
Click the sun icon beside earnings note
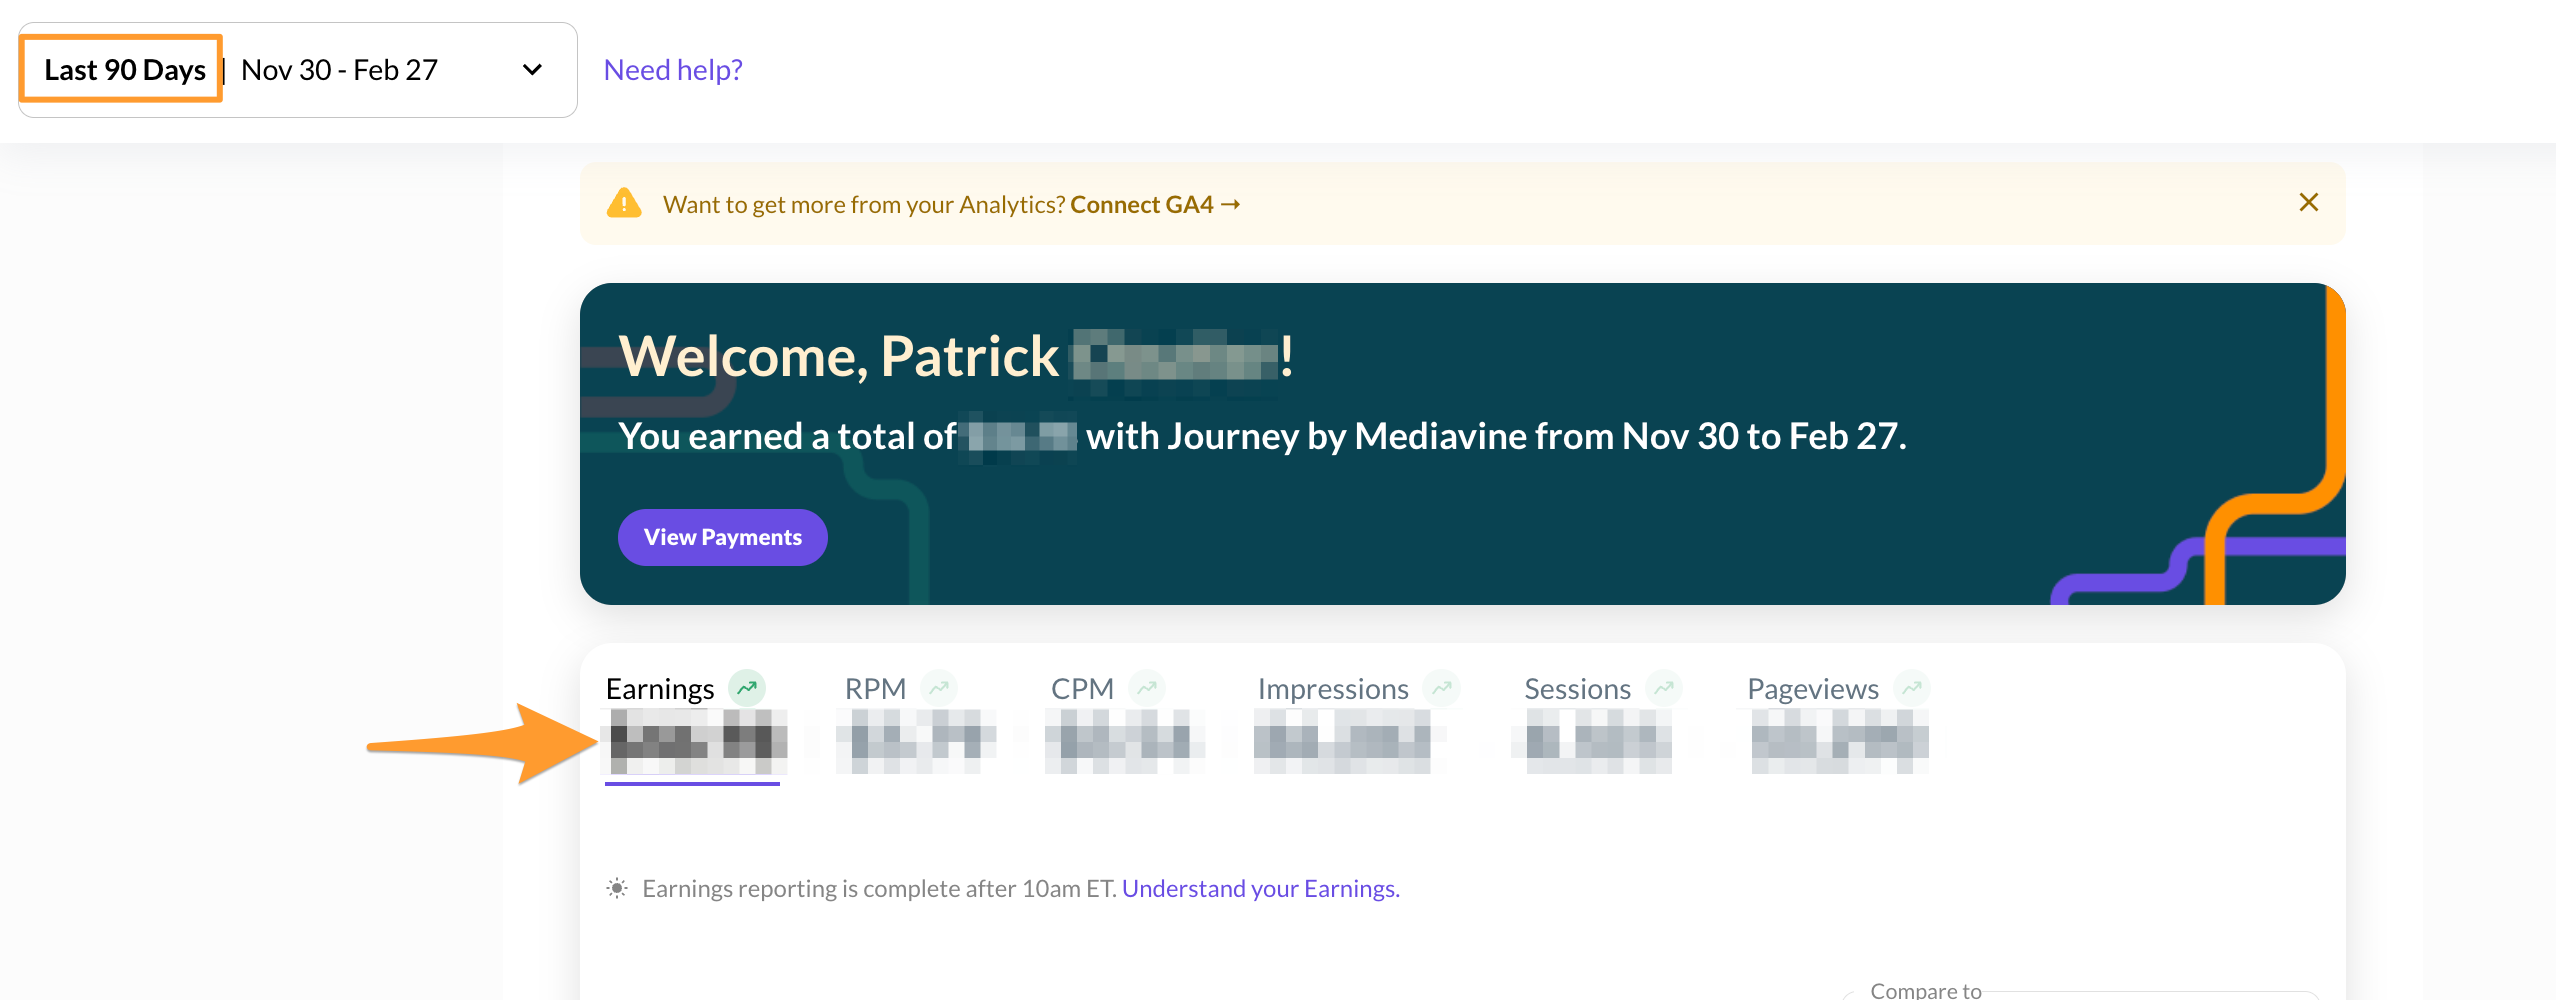pos(617,888)
